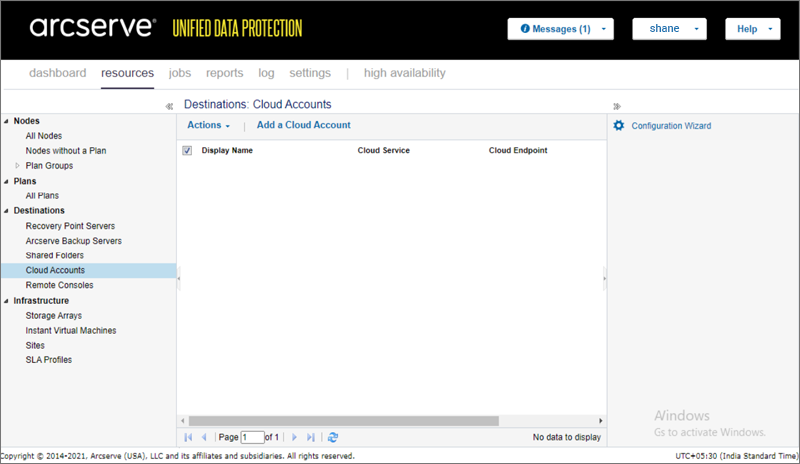
Task: Click the left splitter handle beside Cloud Accounts
Action: point(179,279)
